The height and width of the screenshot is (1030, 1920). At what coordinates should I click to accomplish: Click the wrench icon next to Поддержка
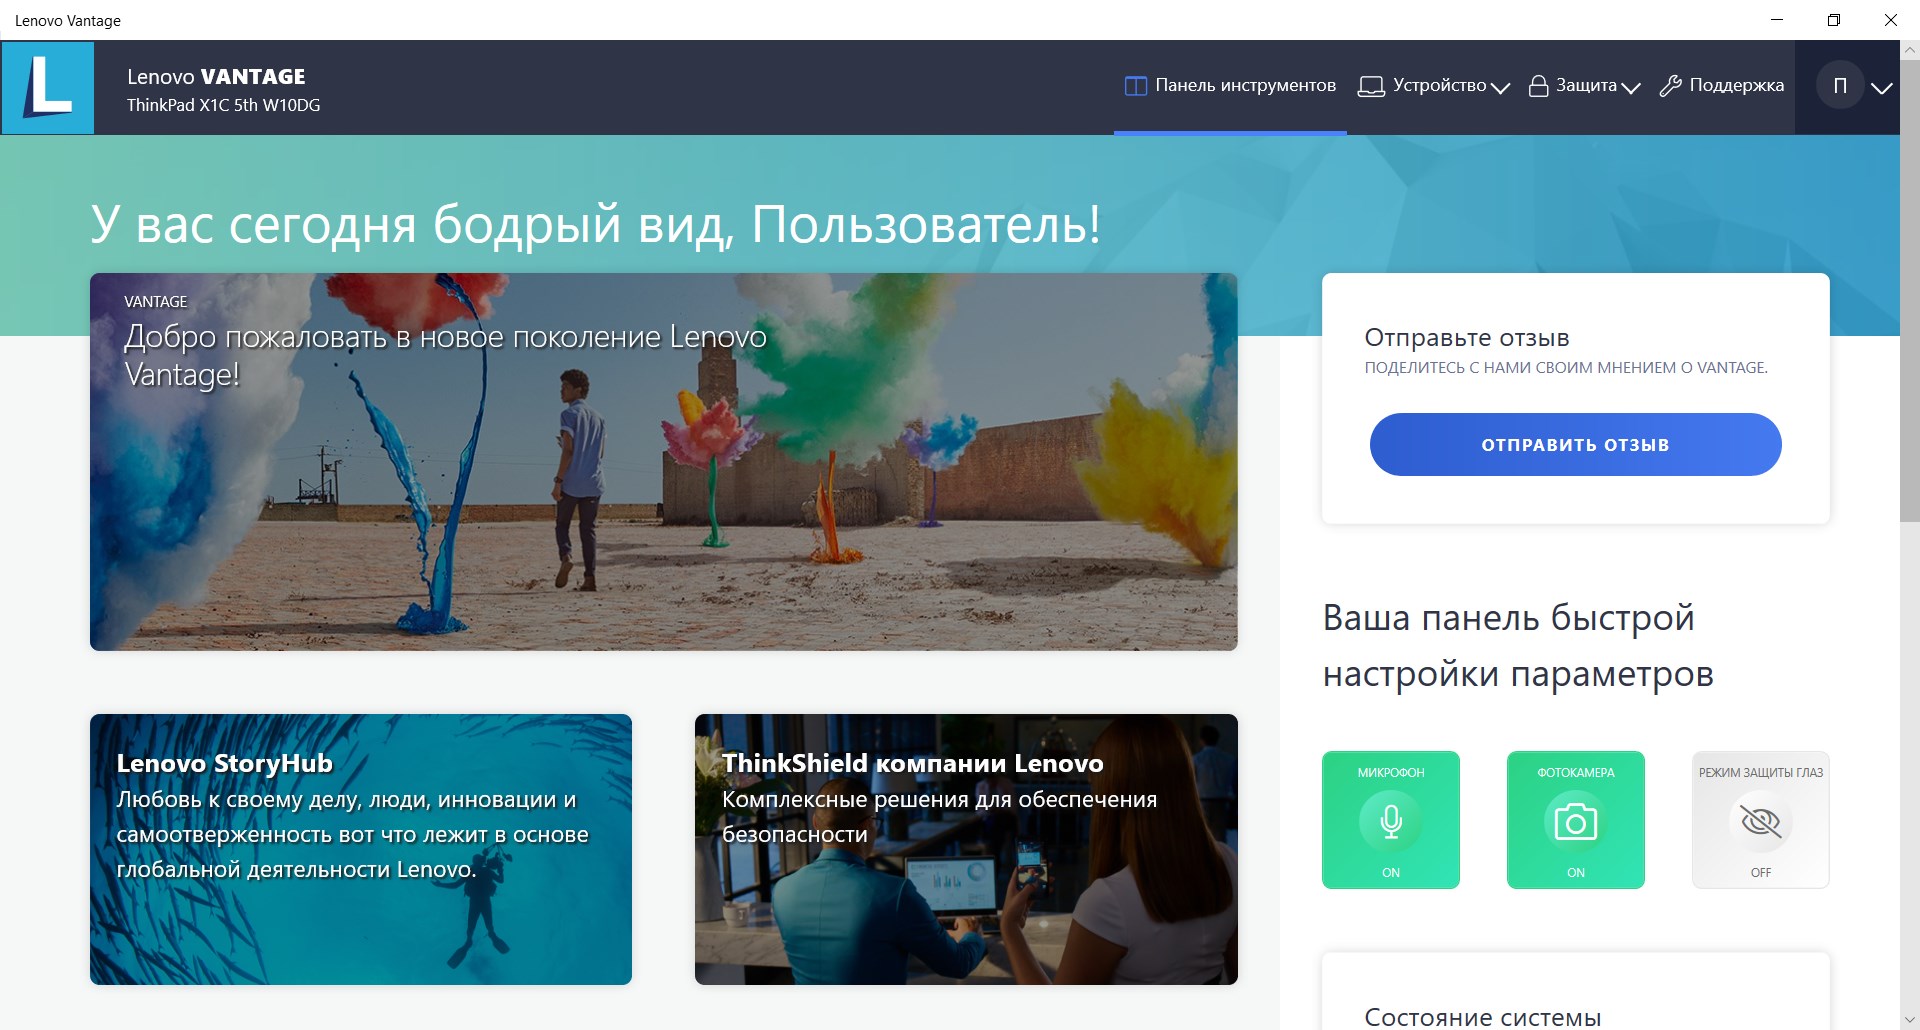pyautogui.click(x=1670, y=86)
